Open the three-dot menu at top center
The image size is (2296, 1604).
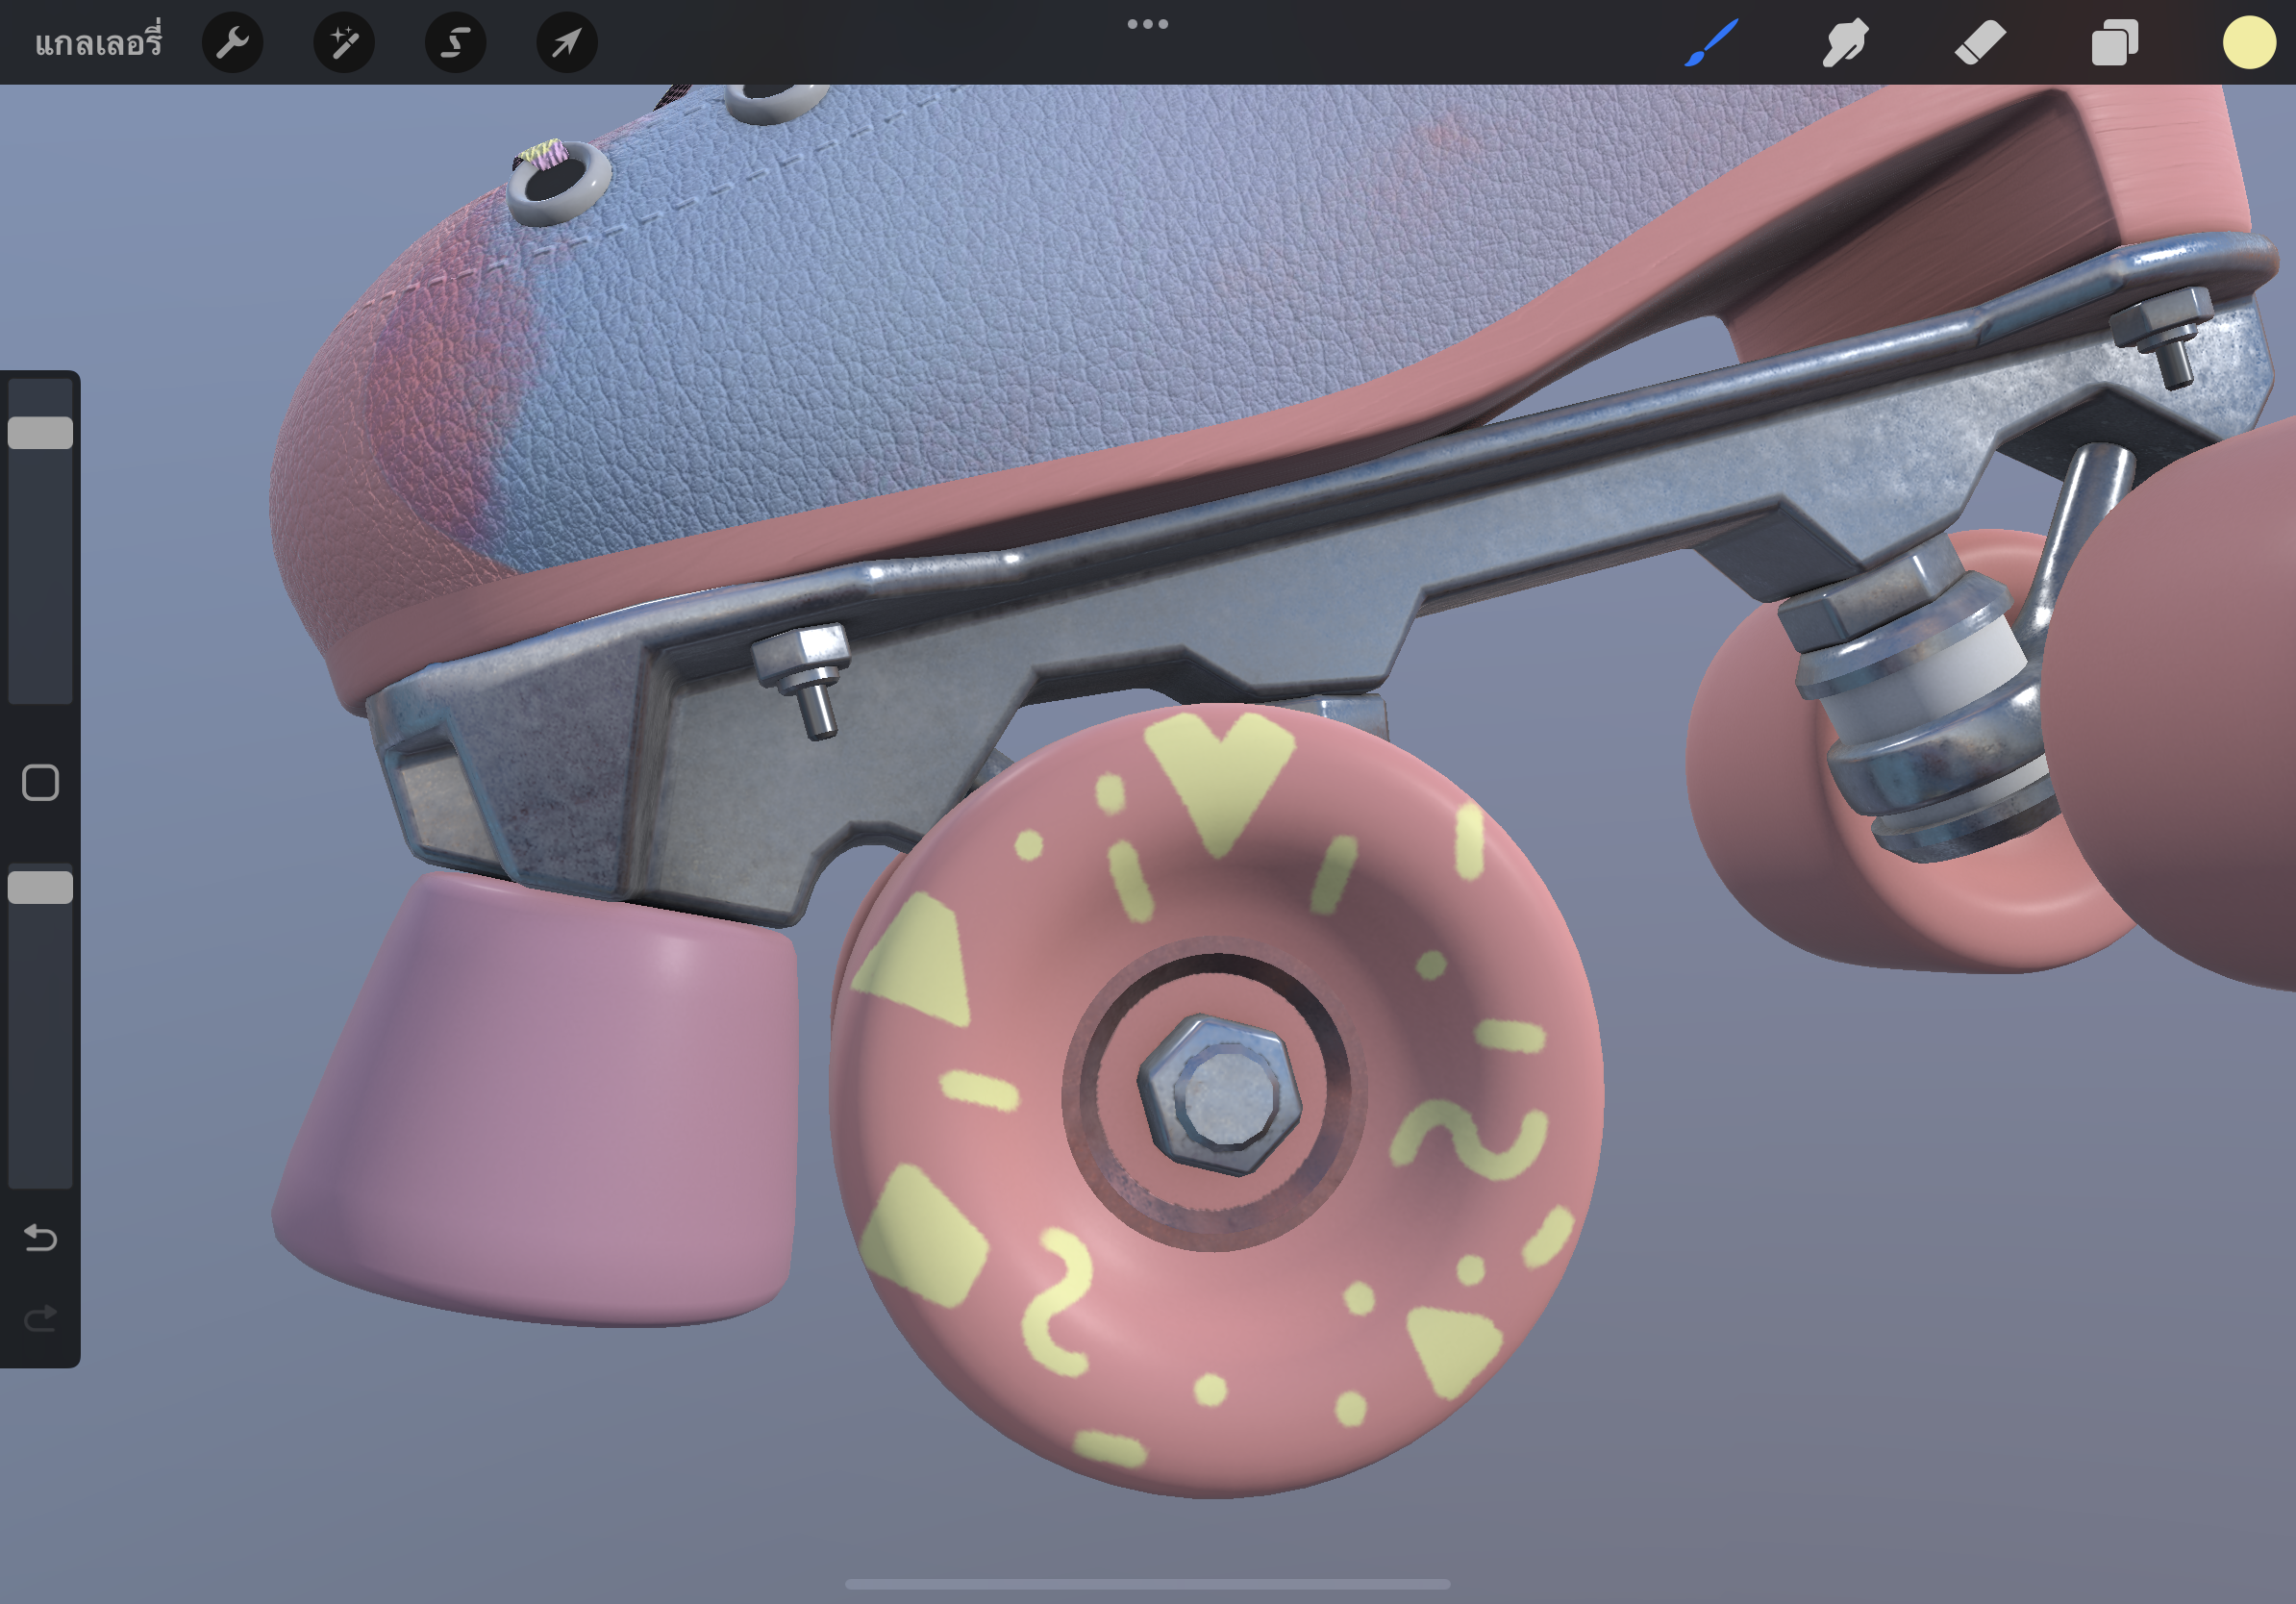click(x=1147, y=24)
